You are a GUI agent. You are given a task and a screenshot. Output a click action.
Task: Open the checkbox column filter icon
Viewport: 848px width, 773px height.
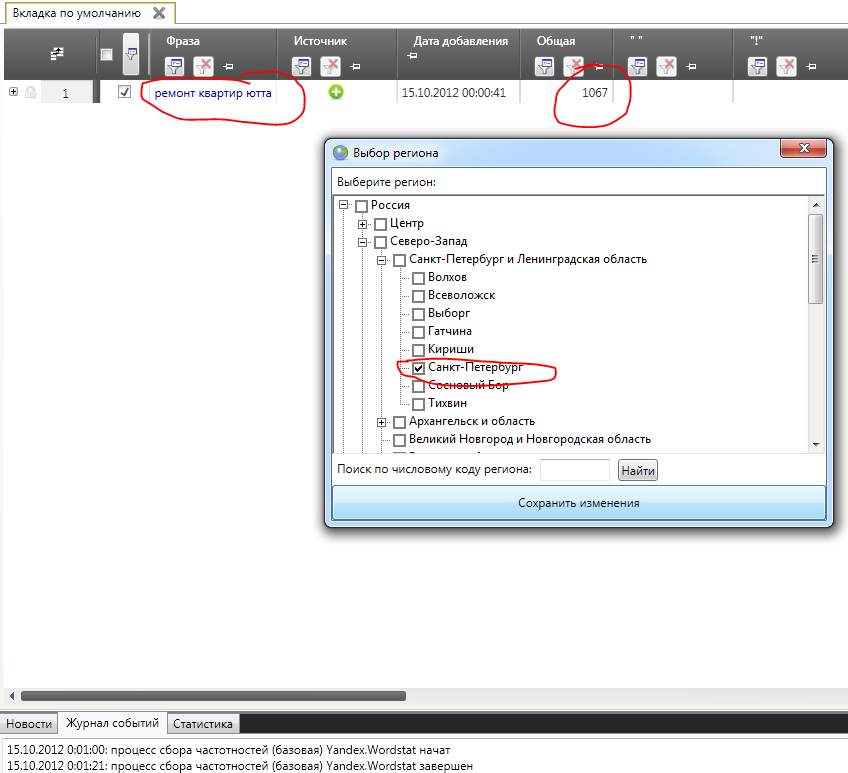tap(131, 54)
